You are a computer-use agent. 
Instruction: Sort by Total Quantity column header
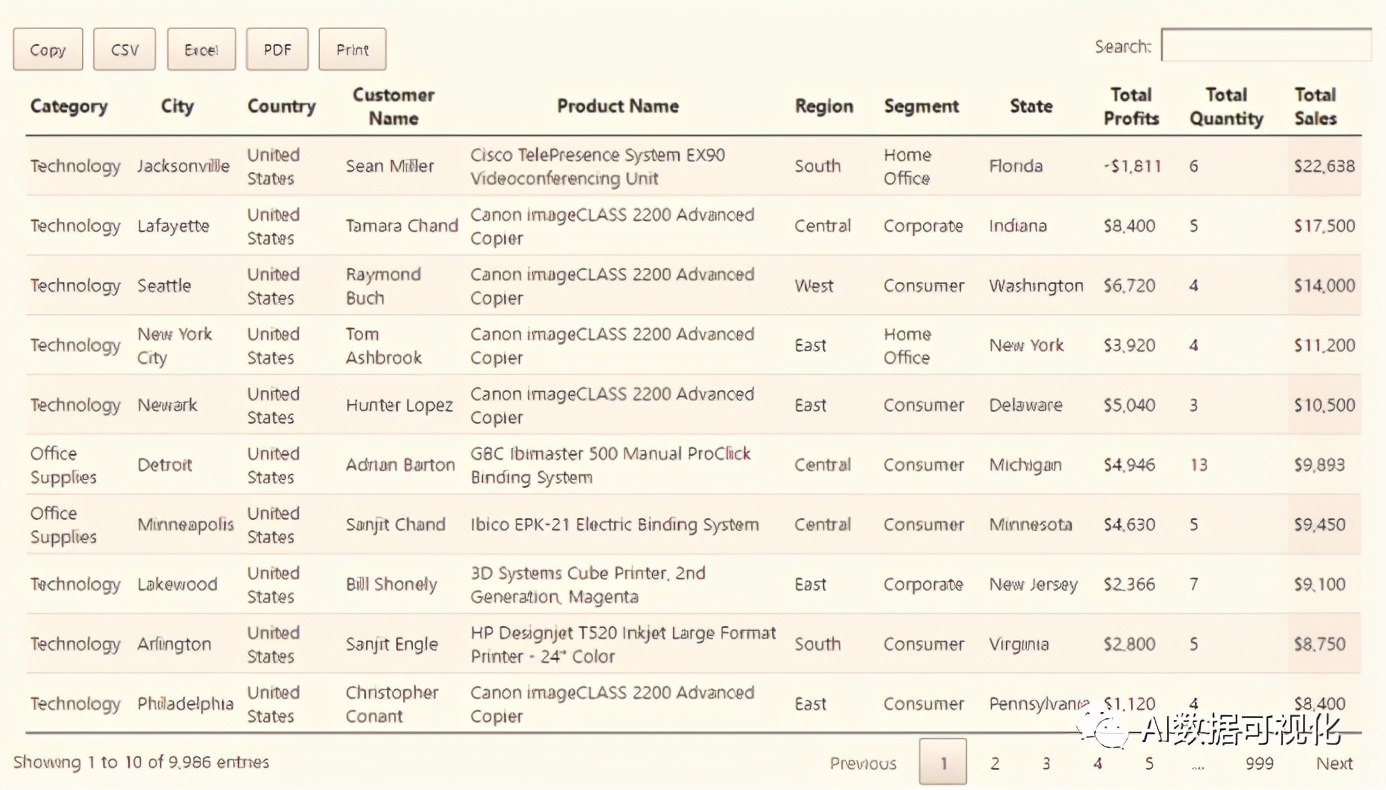1226,107
